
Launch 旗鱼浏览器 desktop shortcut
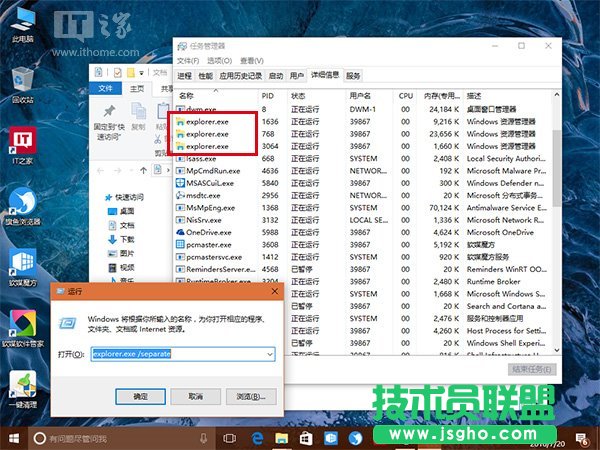23,206
